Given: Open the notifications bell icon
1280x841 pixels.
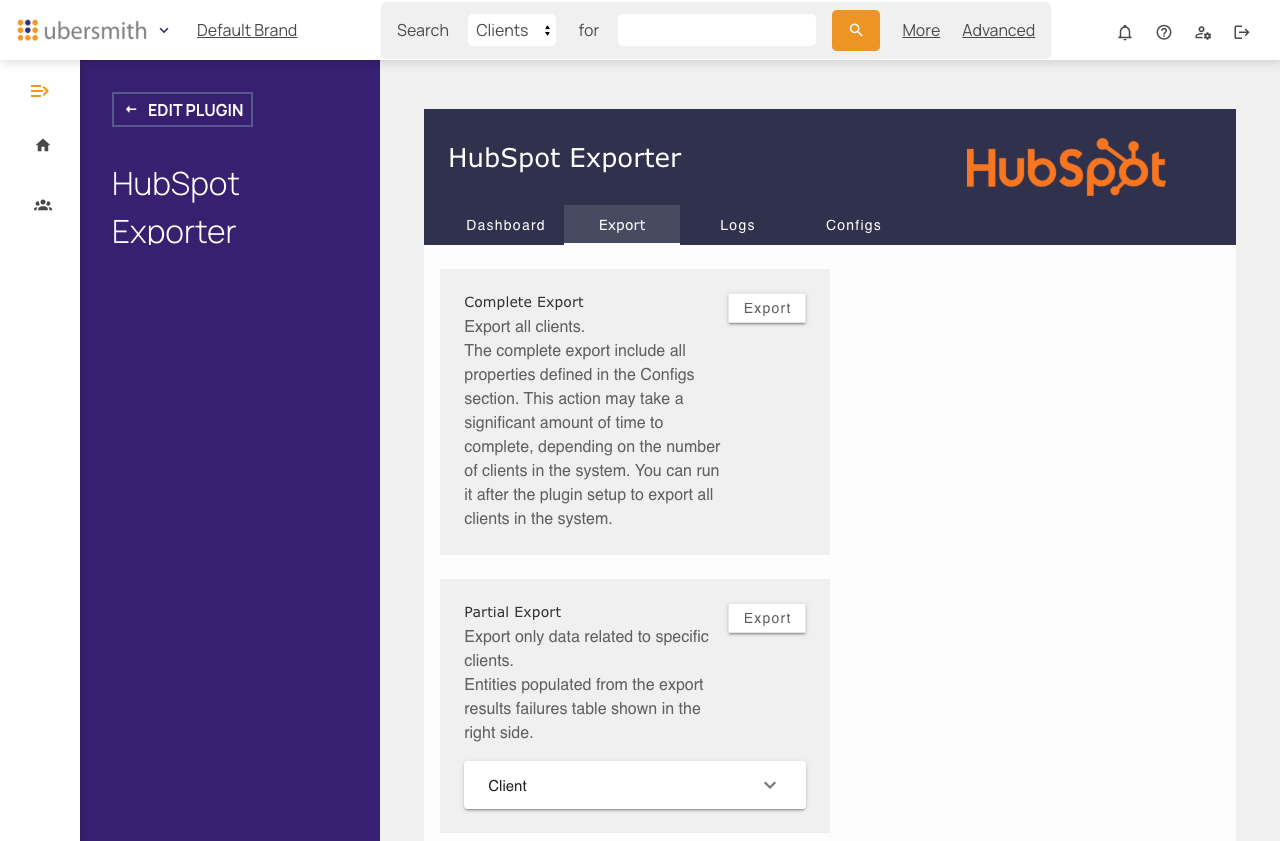Looking at the screenshot, I should click(x=1125, y=32).
